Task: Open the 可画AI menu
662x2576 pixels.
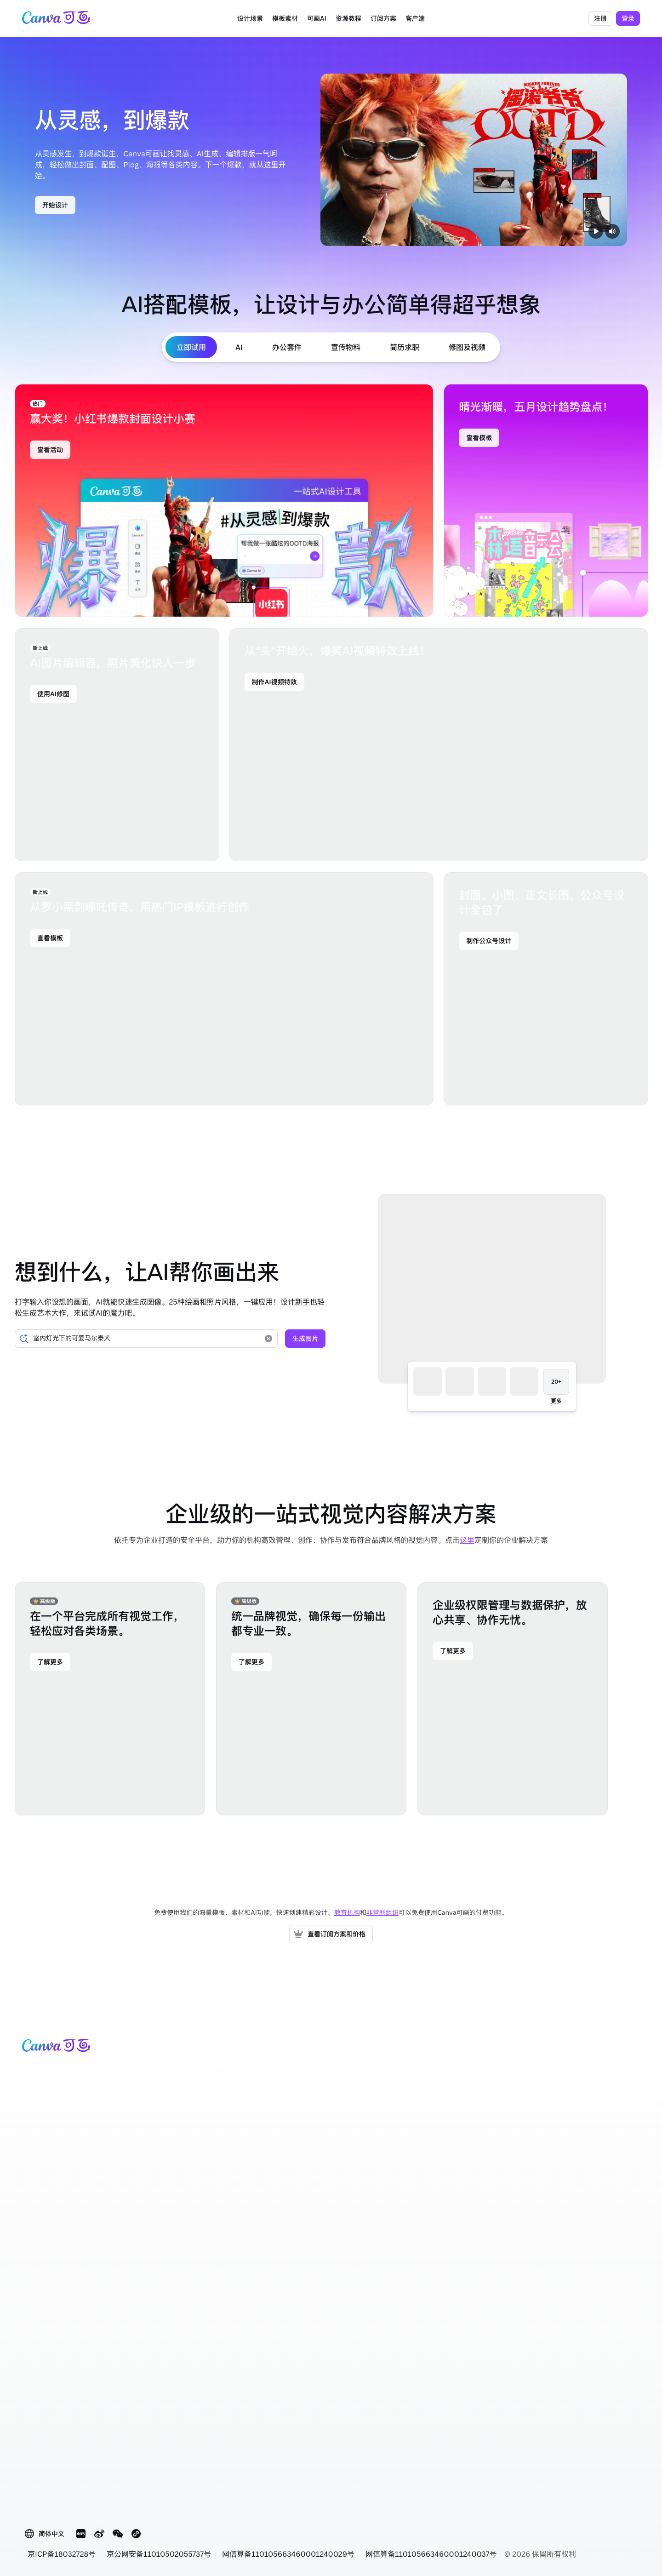Action: point(317,18)
